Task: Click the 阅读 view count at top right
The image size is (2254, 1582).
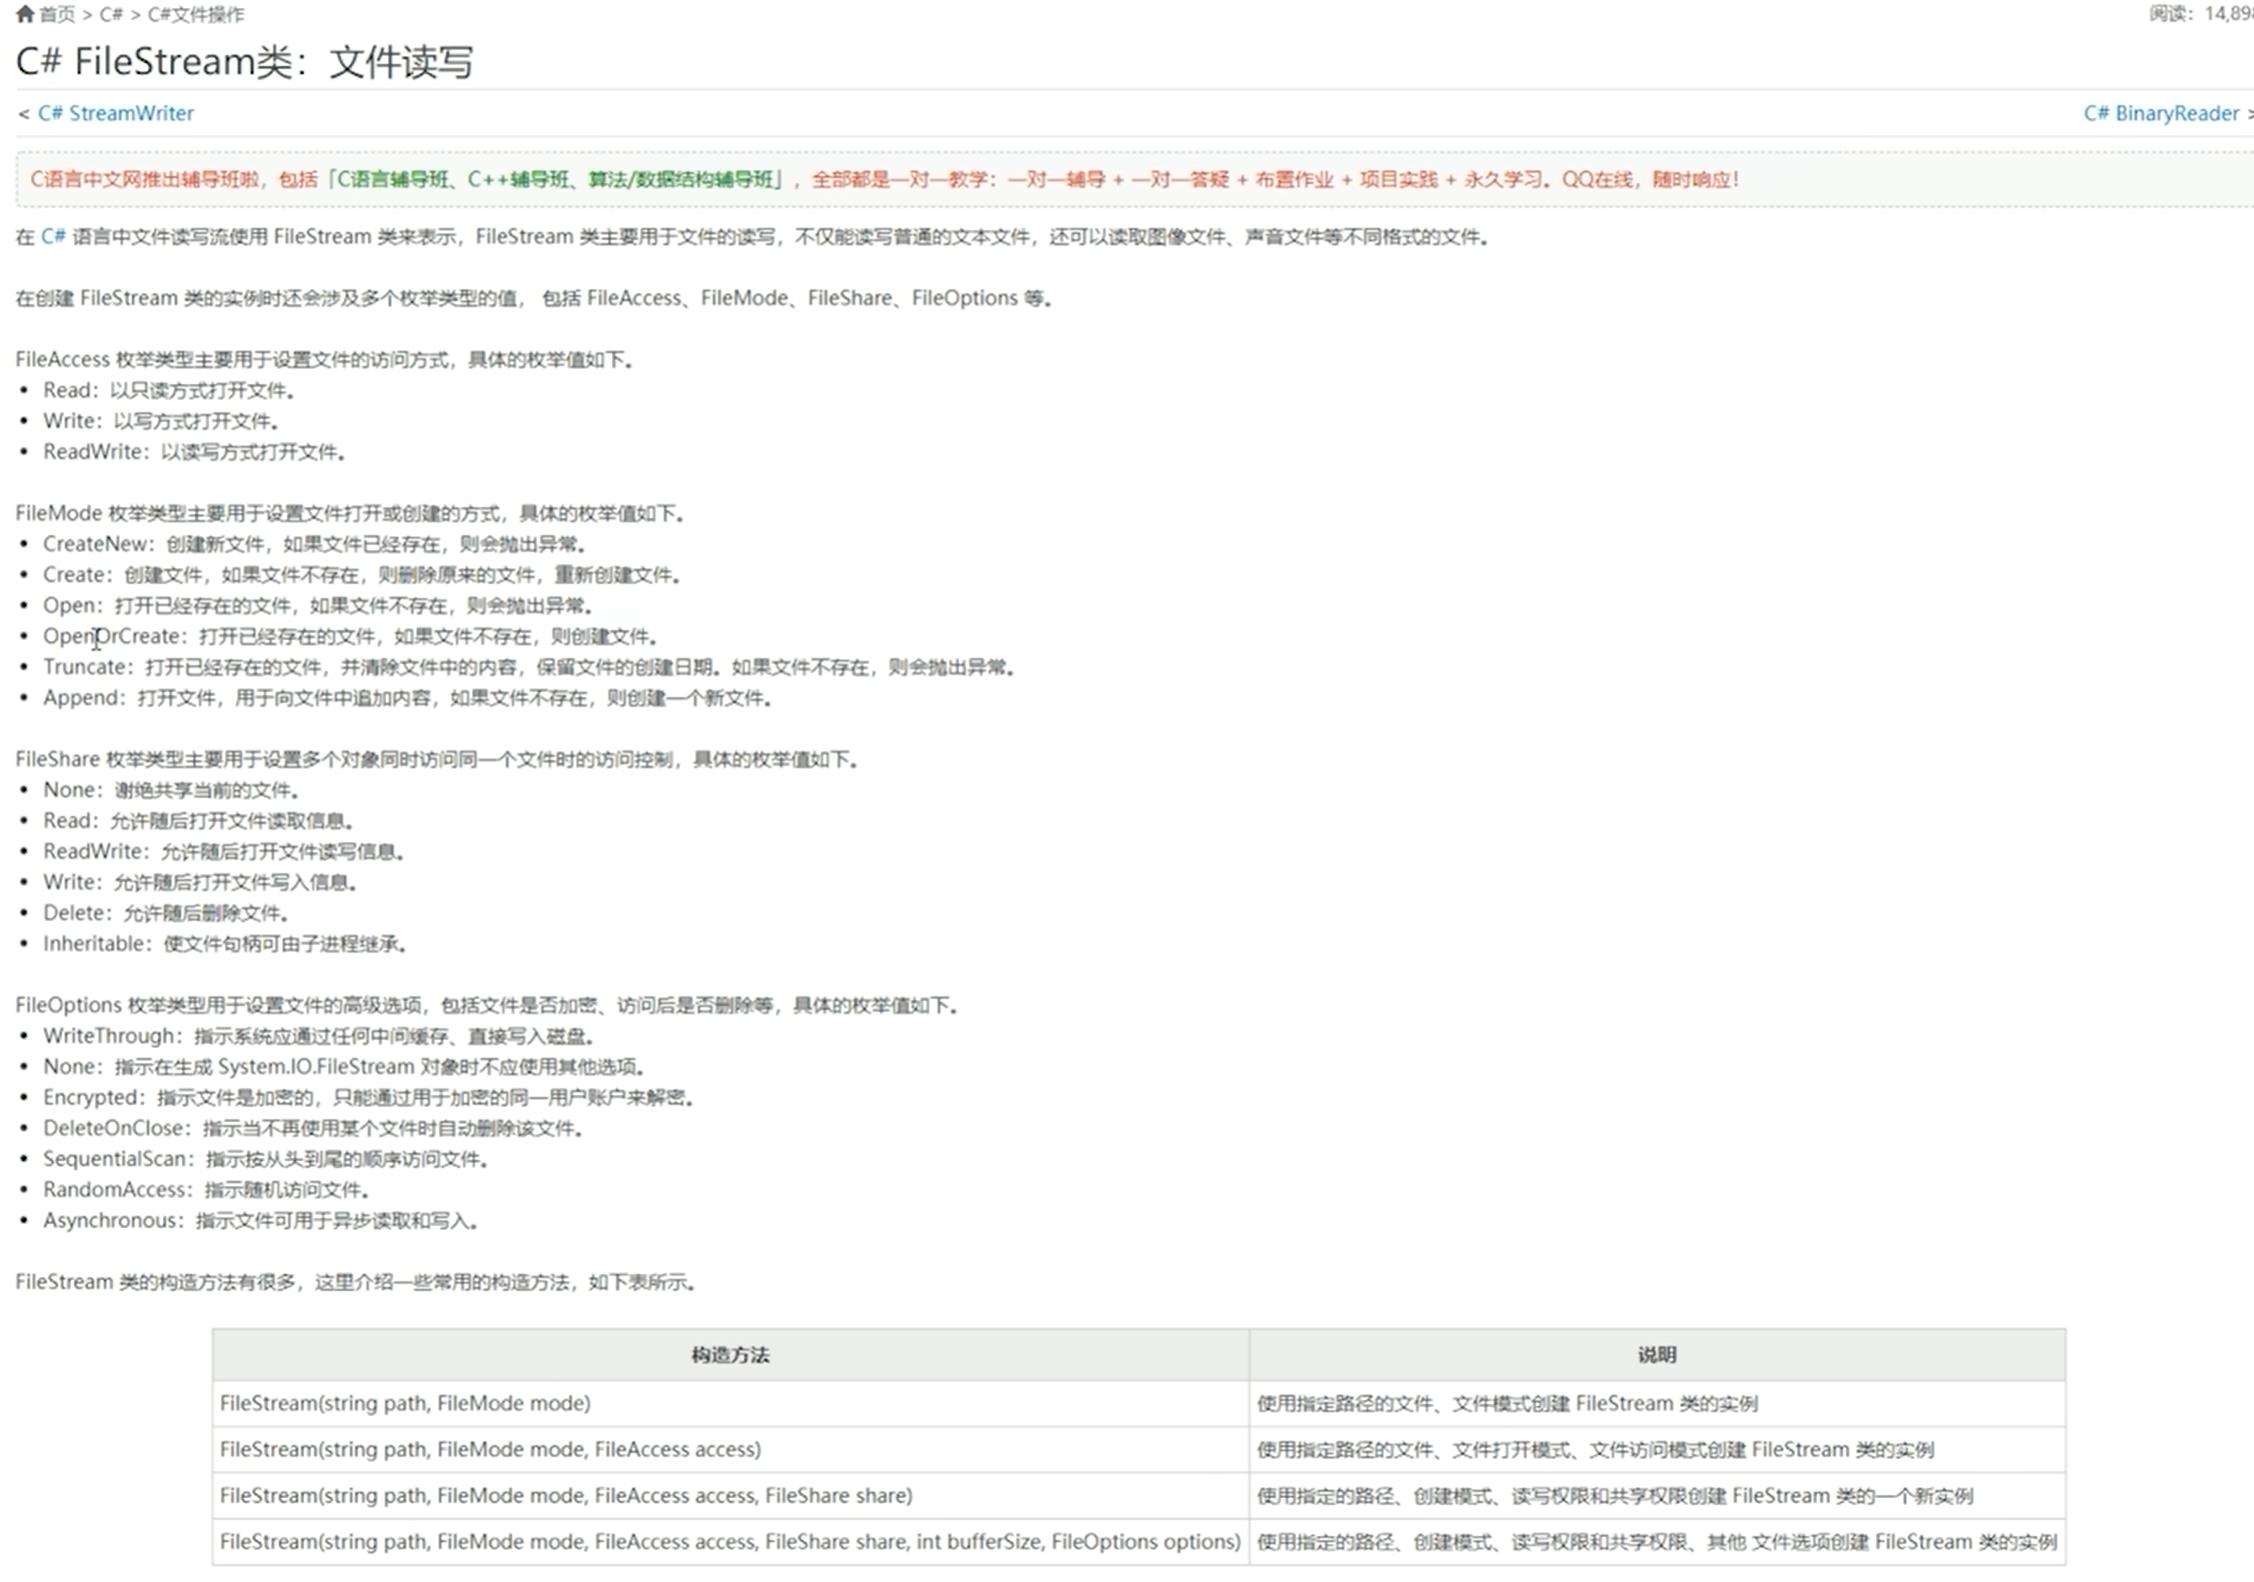Action: 2200,14
